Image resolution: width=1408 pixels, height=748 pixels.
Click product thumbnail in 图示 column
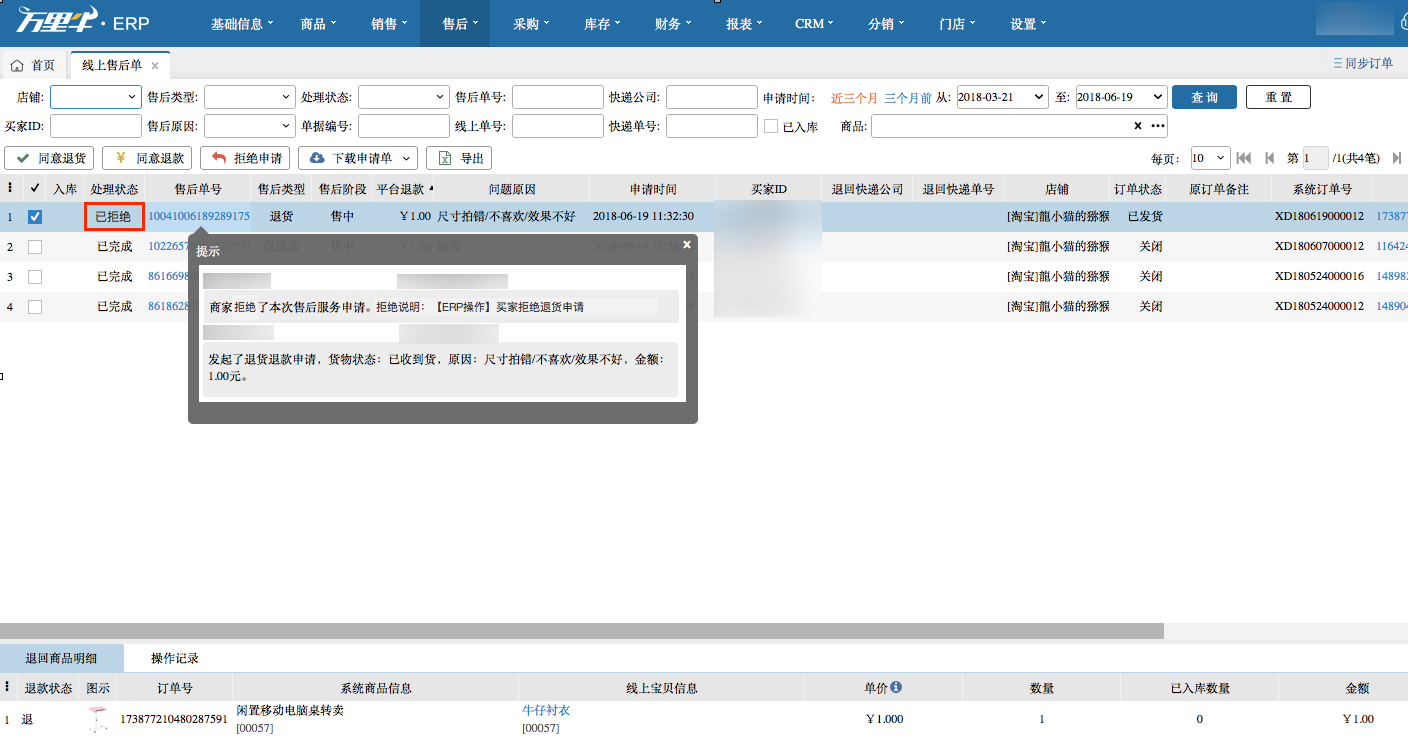(x=98, y=718)
